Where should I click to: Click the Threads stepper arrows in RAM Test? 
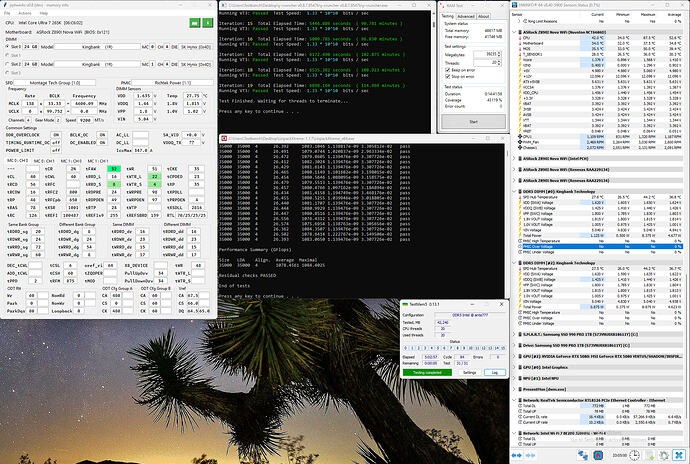point(499,63)
